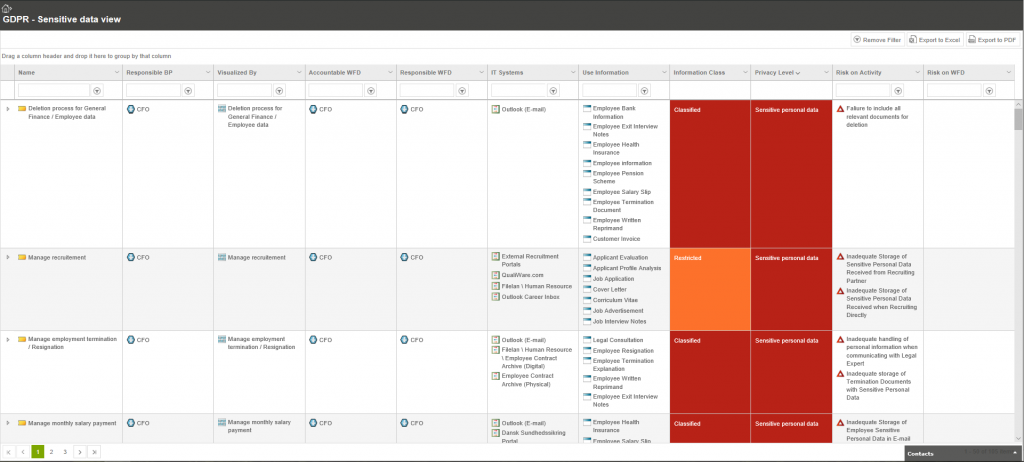
Task: Go to page 2 of results
Action: (x=52, y=452)
